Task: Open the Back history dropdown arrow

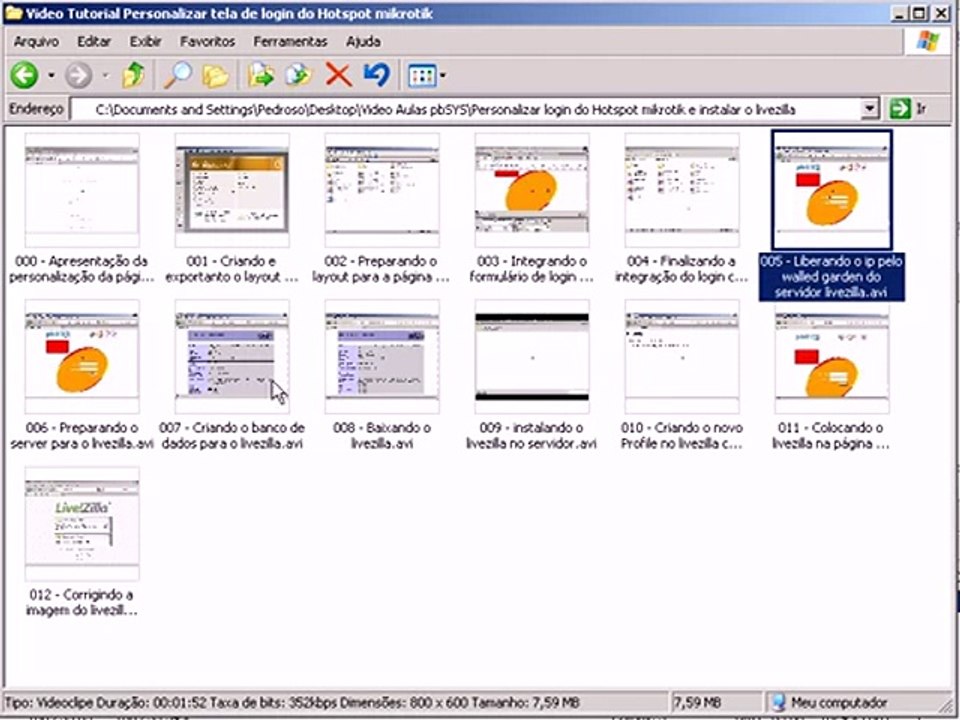Action: point(51,76)
